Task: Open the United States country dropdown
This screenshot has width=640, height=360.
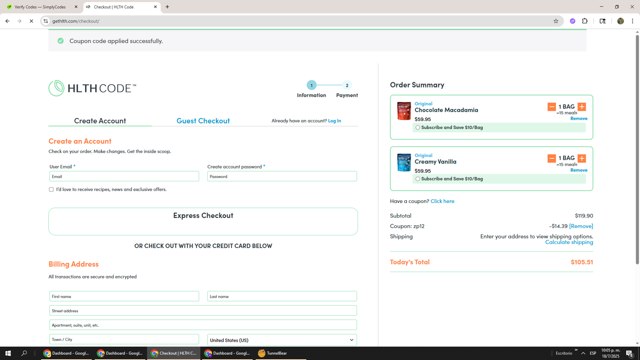Action: (x=282, y=340)
